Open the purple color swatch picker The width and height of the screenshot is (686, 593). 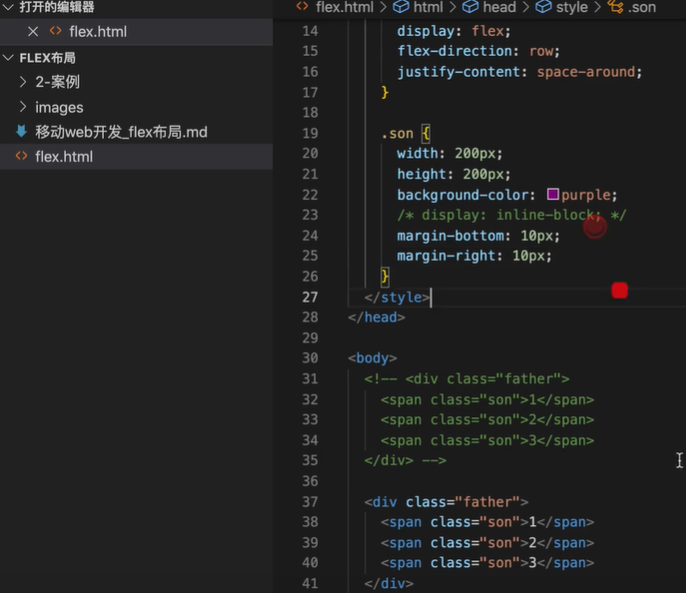point(553,194)
